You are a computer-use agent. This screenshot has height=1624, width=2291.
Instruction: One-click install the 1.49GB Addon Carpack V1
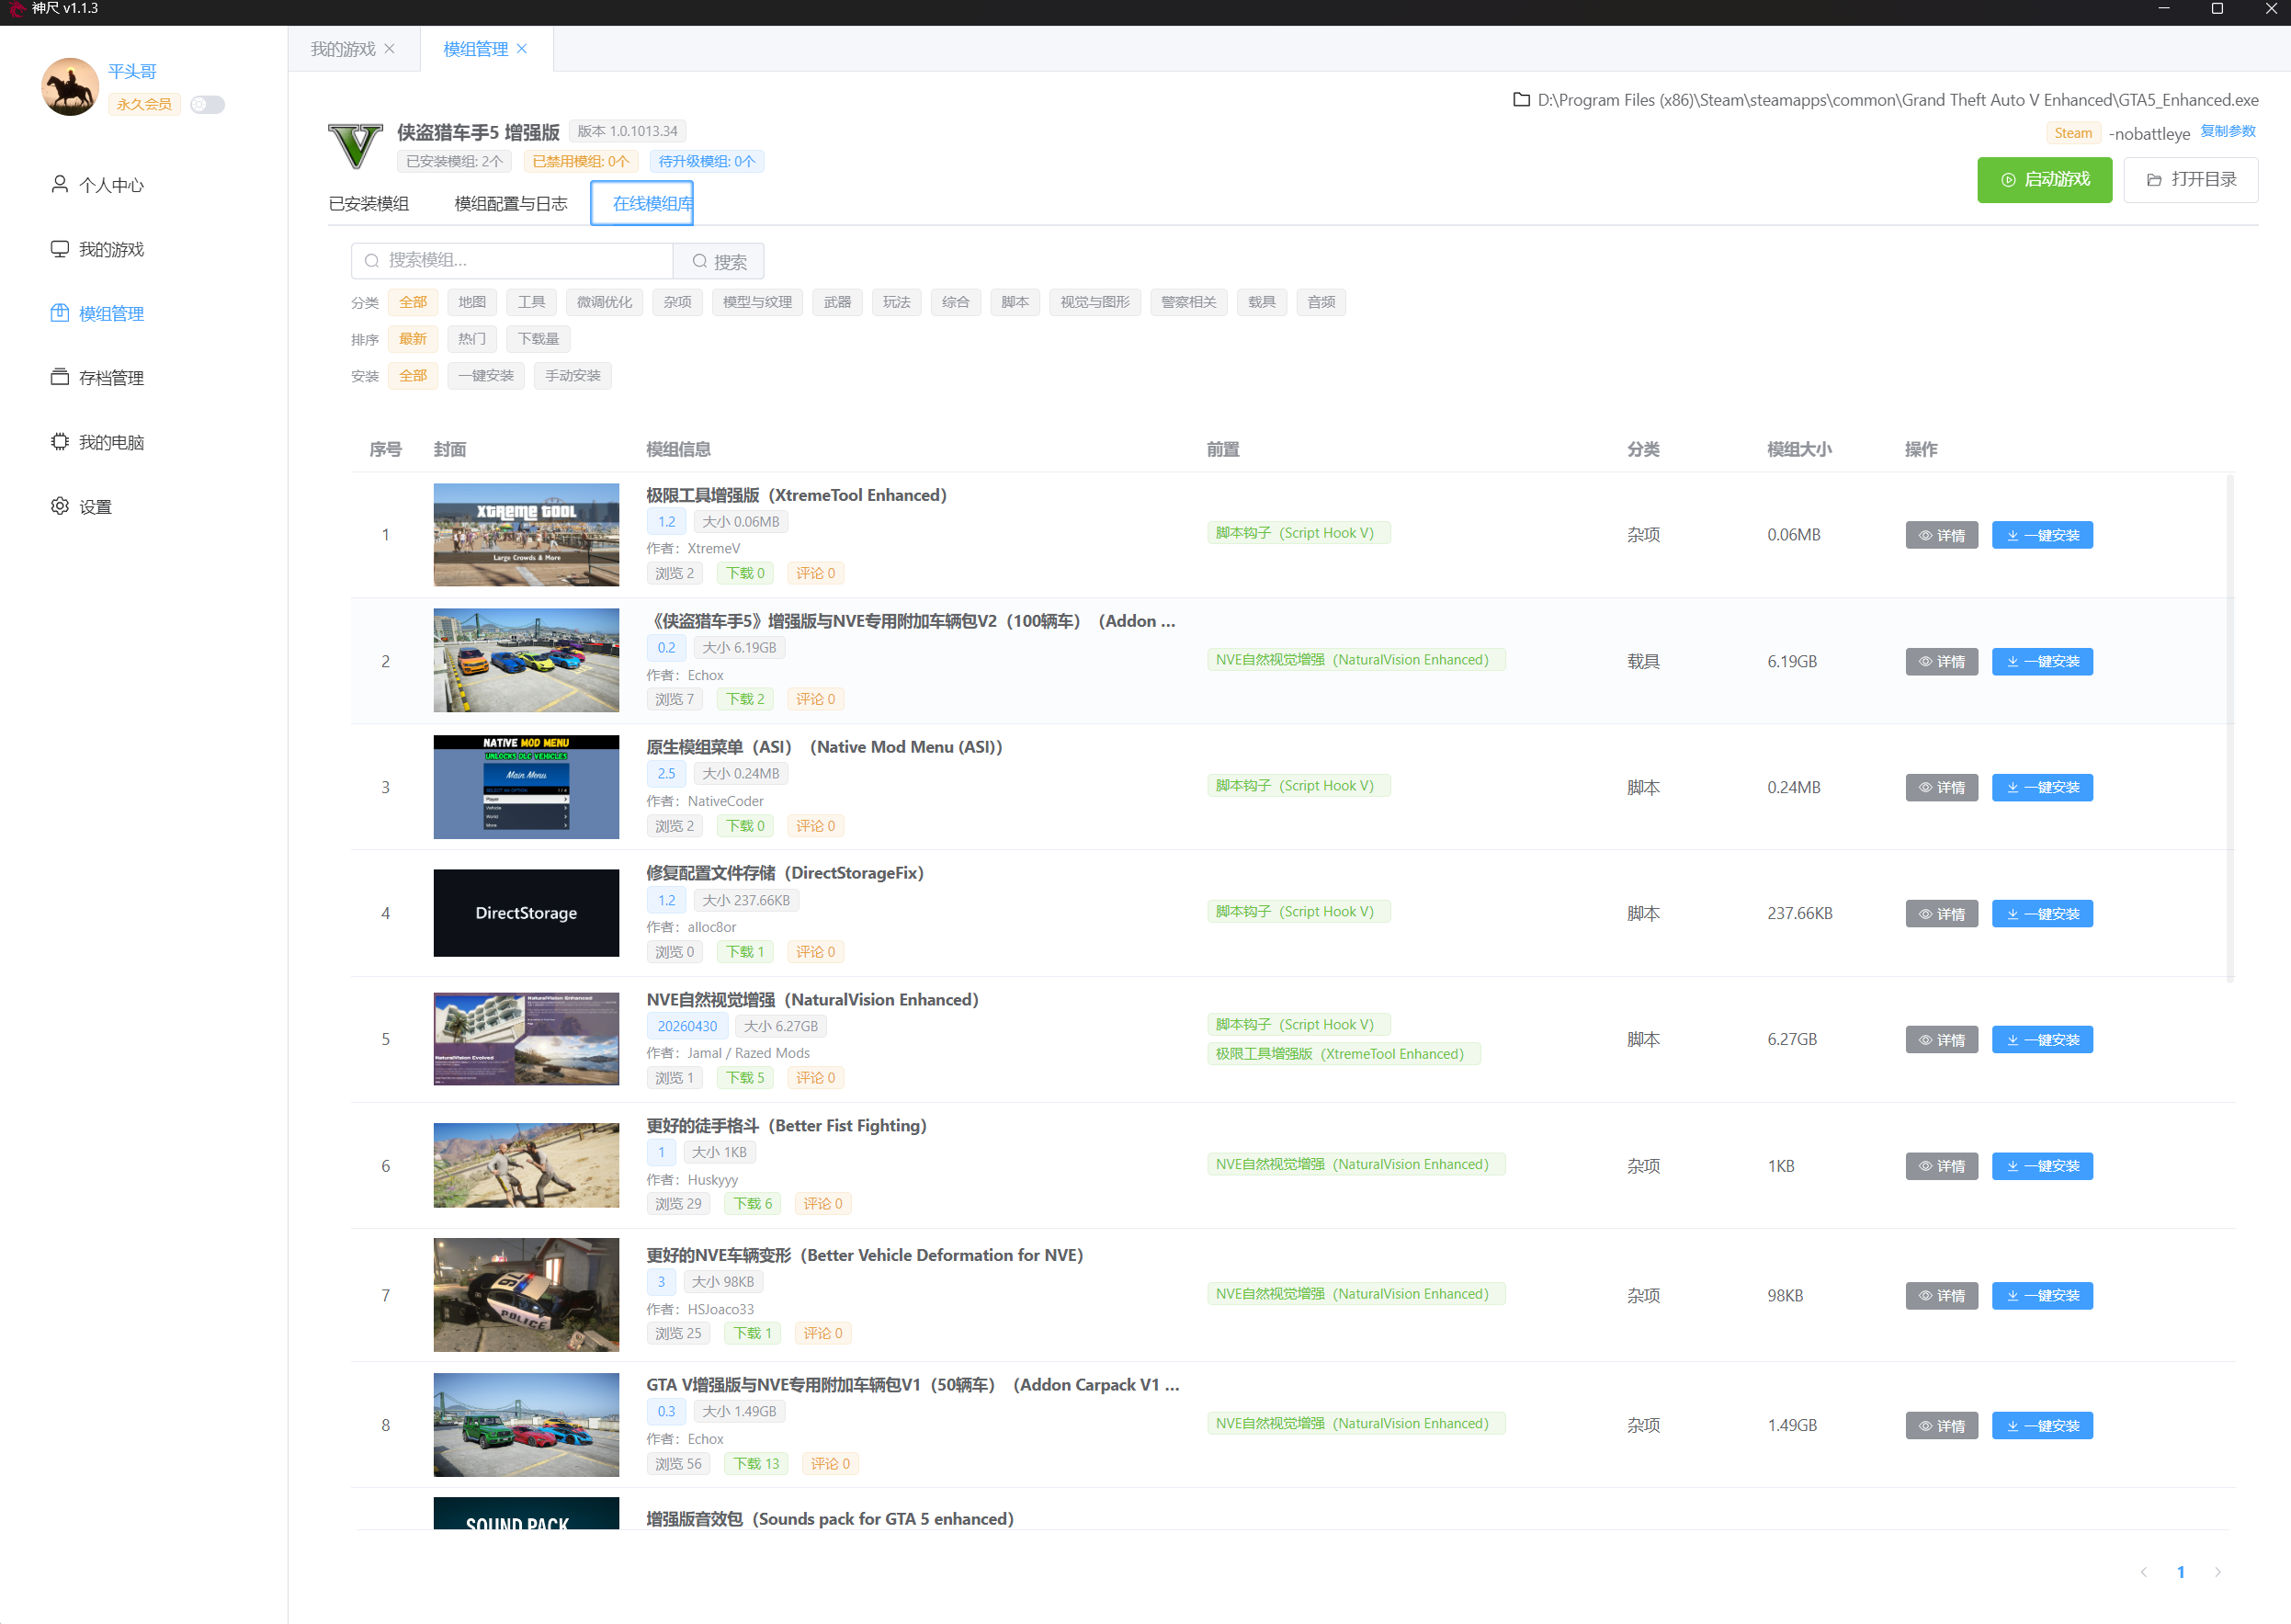tap(2042, 1426)
